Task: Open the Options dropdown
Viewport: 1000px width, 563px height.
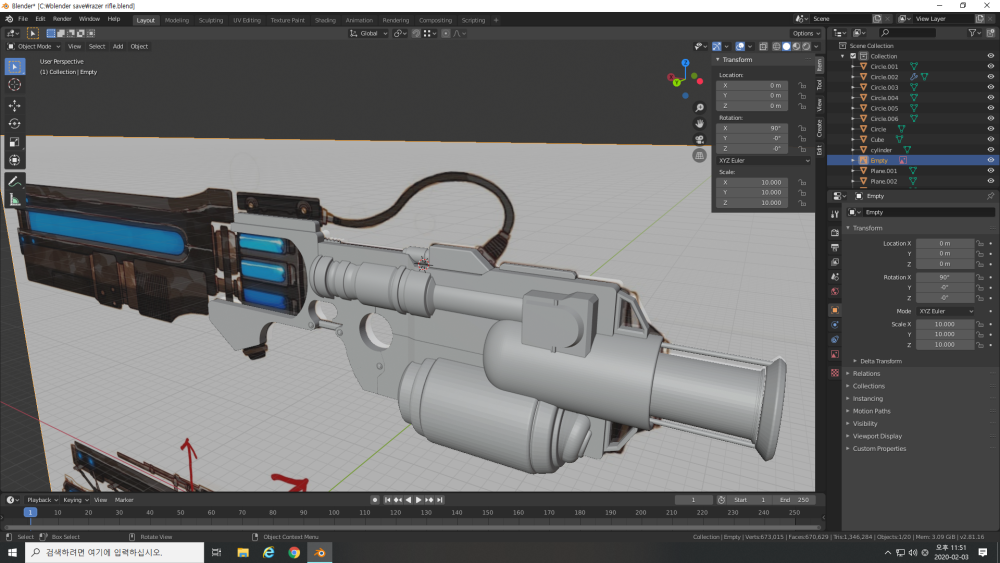Action: point(806,33)
